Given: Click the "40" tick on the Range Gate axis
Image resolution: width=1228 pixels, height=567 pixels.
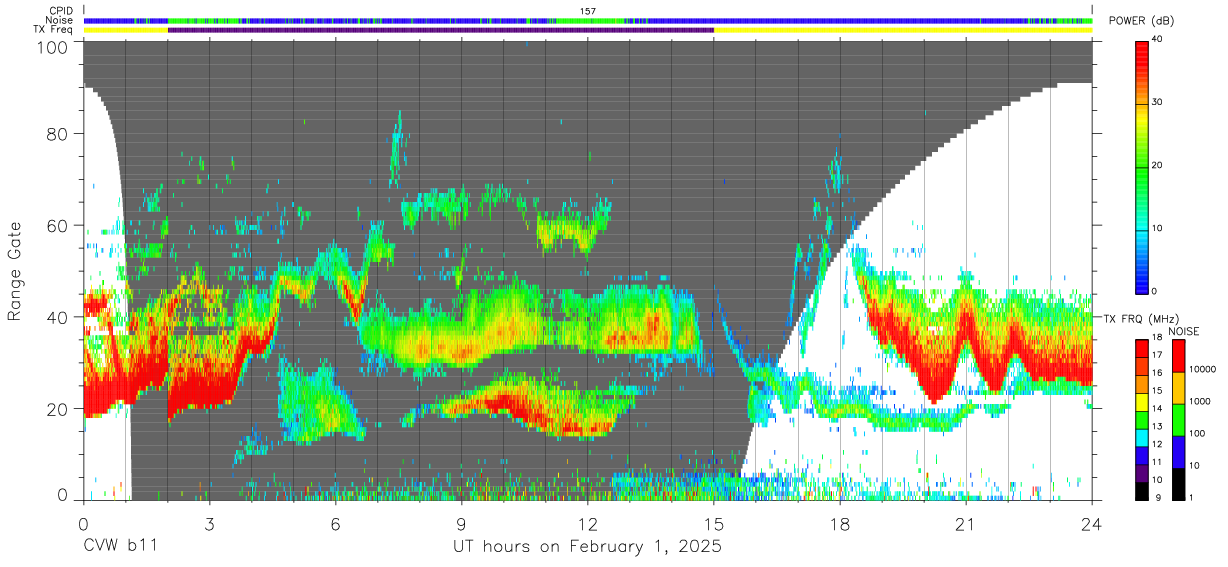Looking at the screenshot, I should (x=56, y=317).
